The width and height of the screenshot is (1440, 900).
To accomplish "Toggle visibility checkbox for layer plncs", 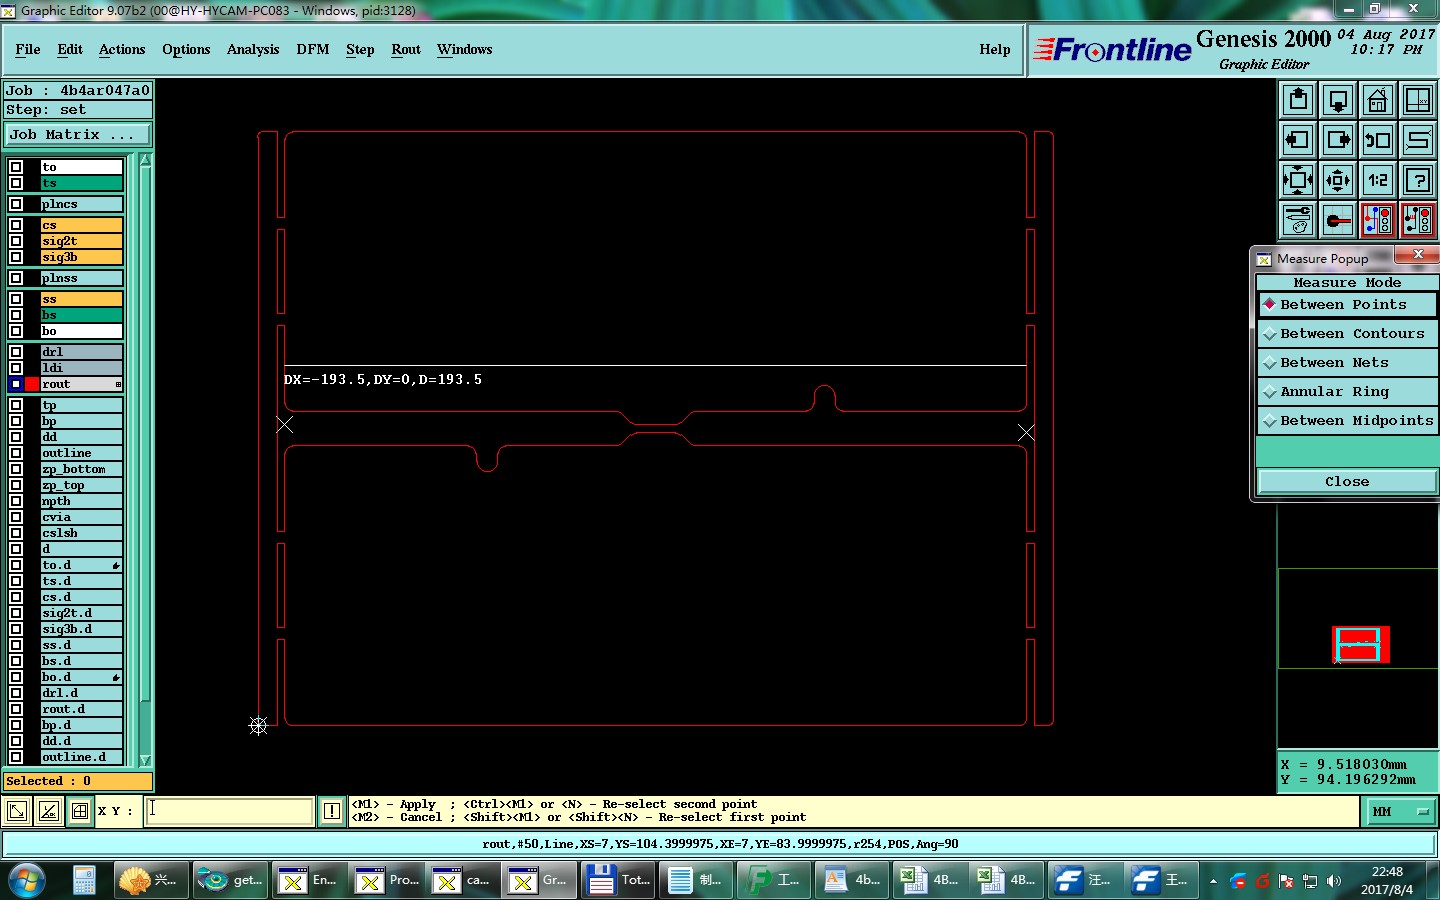I will pyautogui.click(x=16, y=204).
